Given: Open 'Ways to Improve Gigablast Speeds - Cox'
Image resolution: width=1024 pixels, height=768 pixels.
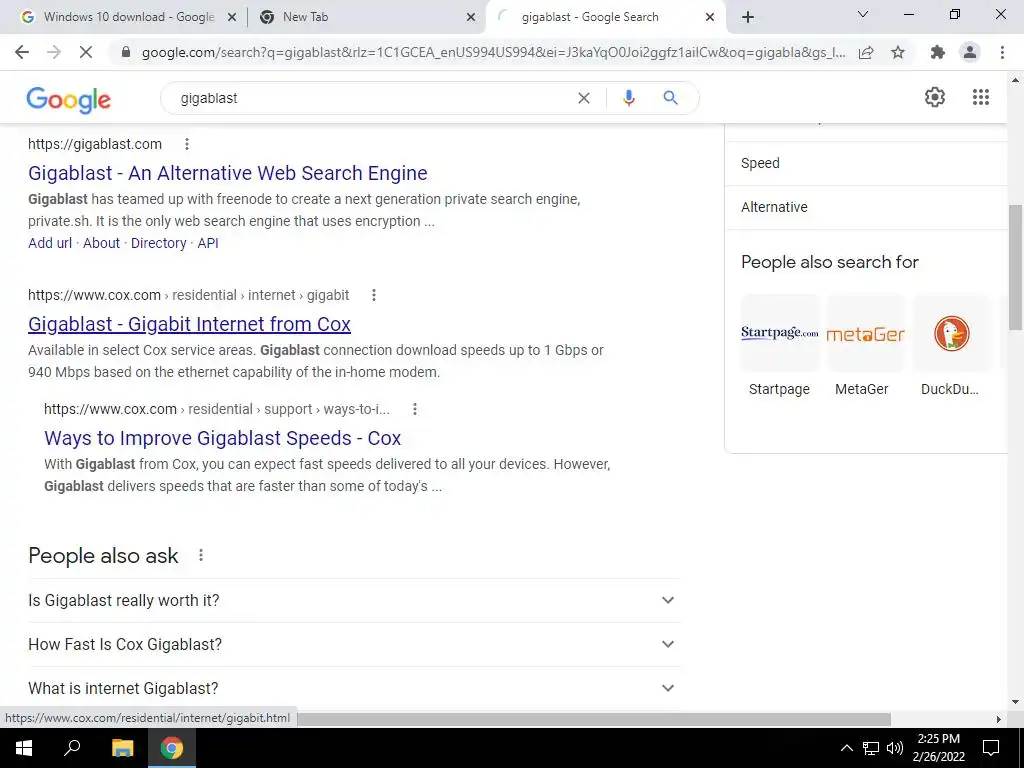Looking at the screenshot, I should tap(222, 438).
